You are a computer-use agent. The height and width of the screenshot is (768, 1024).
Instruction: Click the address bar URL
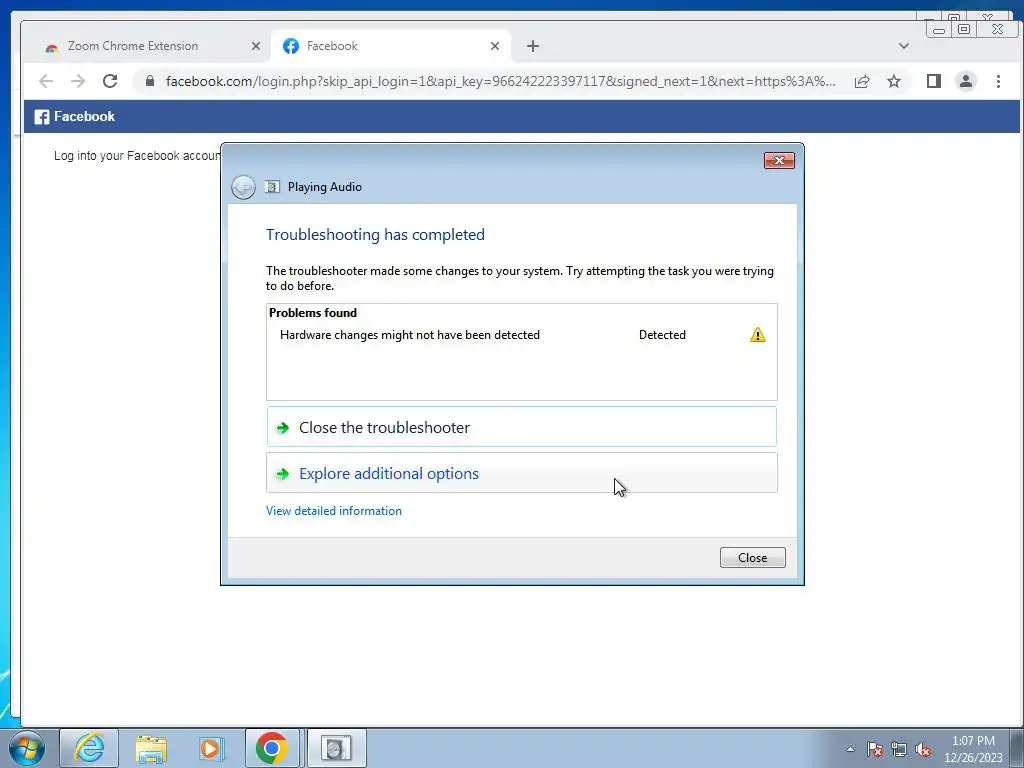click(x=500, y=81)
